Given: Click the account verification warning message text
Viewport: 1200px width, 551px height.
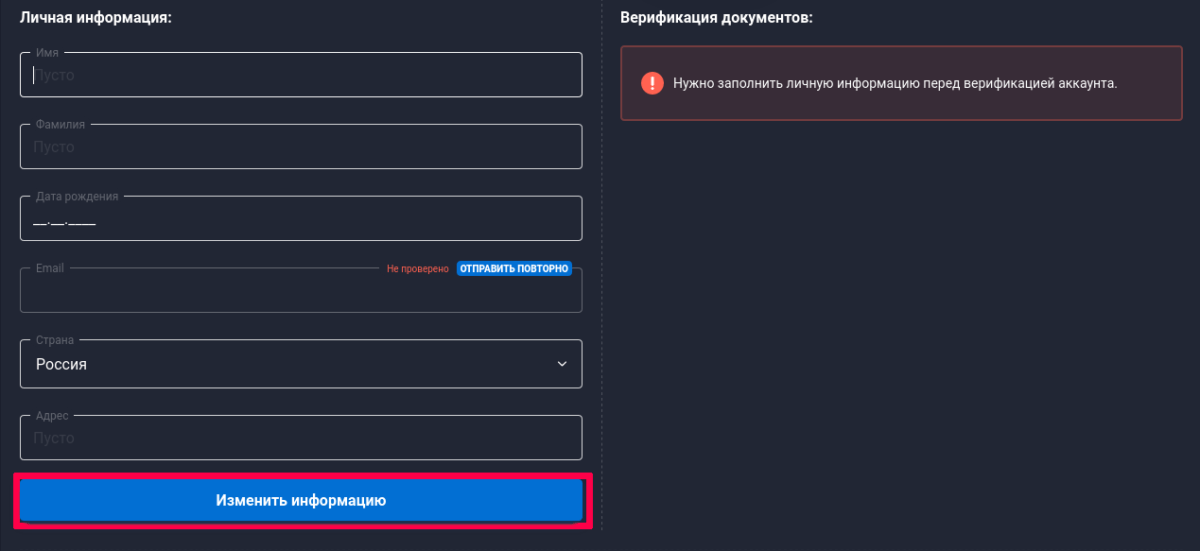Looking at the screenshot, I should [x=894, y=83].
